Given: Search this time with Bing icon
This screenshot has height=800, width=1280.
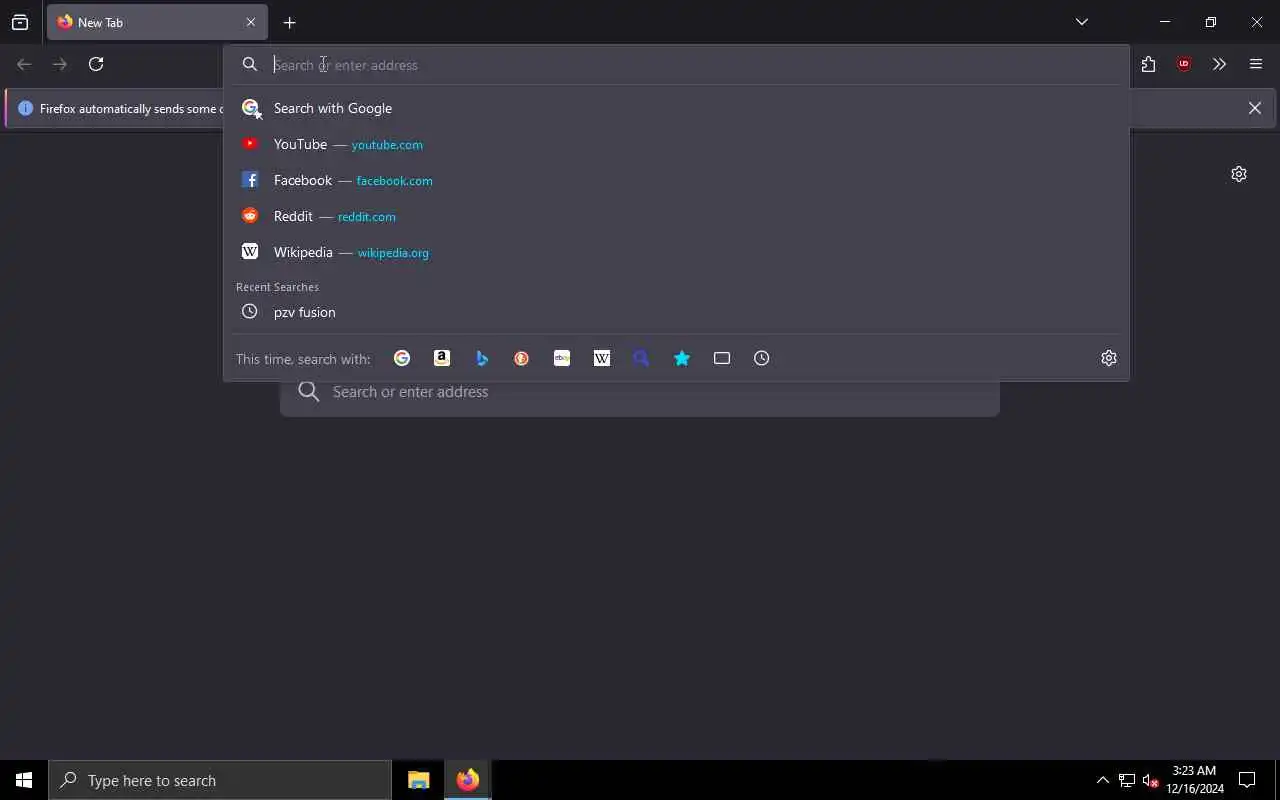Looking at the screenshot, I should [x=482, y=358].
